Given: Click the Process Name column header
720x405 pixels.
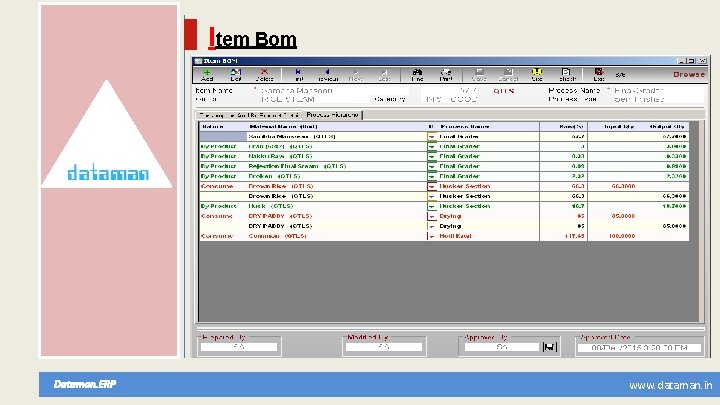Looking at the screenshot, I should [x=489, y=126].
